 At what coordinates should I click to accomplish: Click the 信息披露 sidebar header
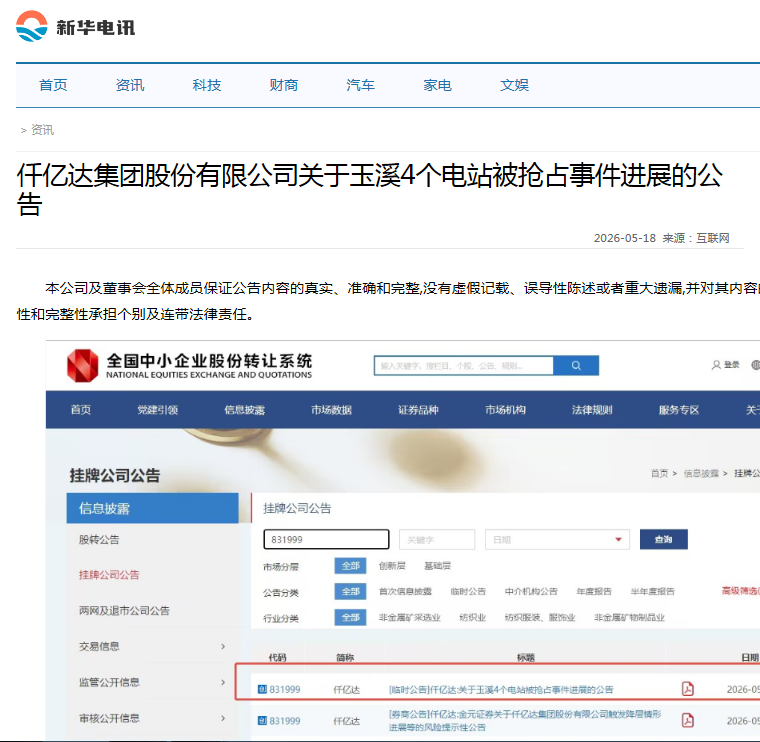152,508
